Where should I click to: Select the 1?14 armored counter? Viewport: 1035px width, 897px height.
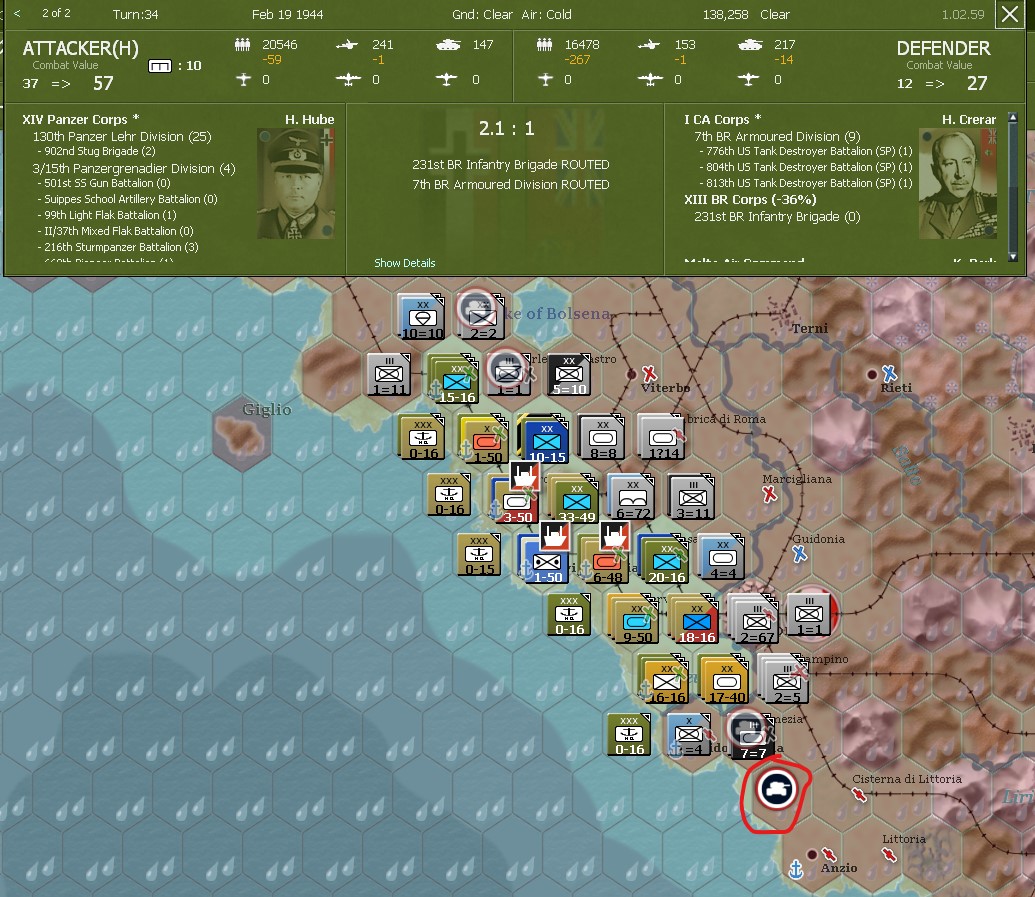[662, 437]
